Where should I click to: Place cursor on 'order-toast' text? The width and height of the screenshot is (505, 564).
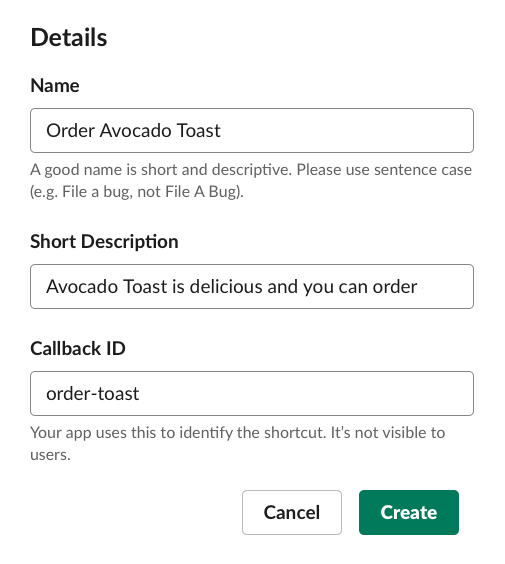[92, 394]
